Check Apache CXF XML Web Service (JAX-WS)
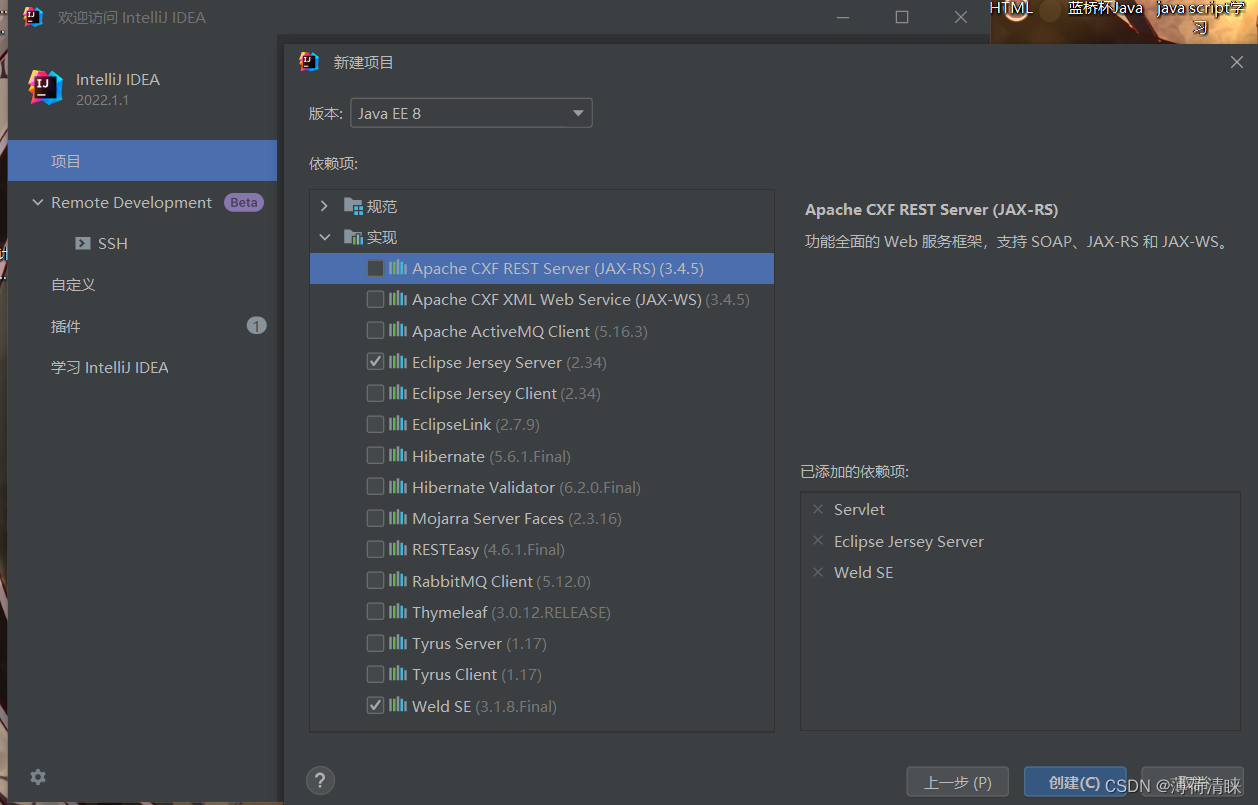This screenshot has height=805, width=1258. [x=375, y=299]
